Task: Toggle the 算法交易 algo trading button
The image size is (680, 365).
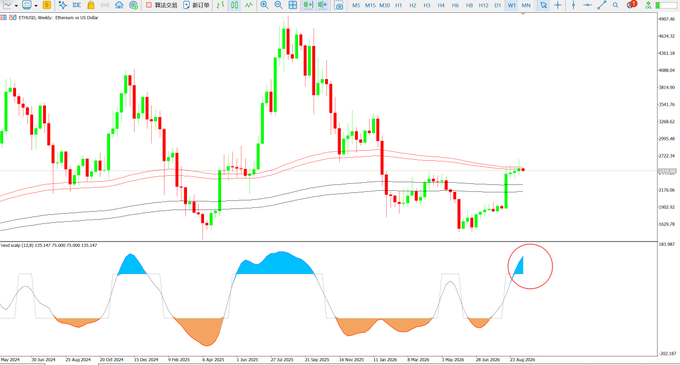Action: 161,5
